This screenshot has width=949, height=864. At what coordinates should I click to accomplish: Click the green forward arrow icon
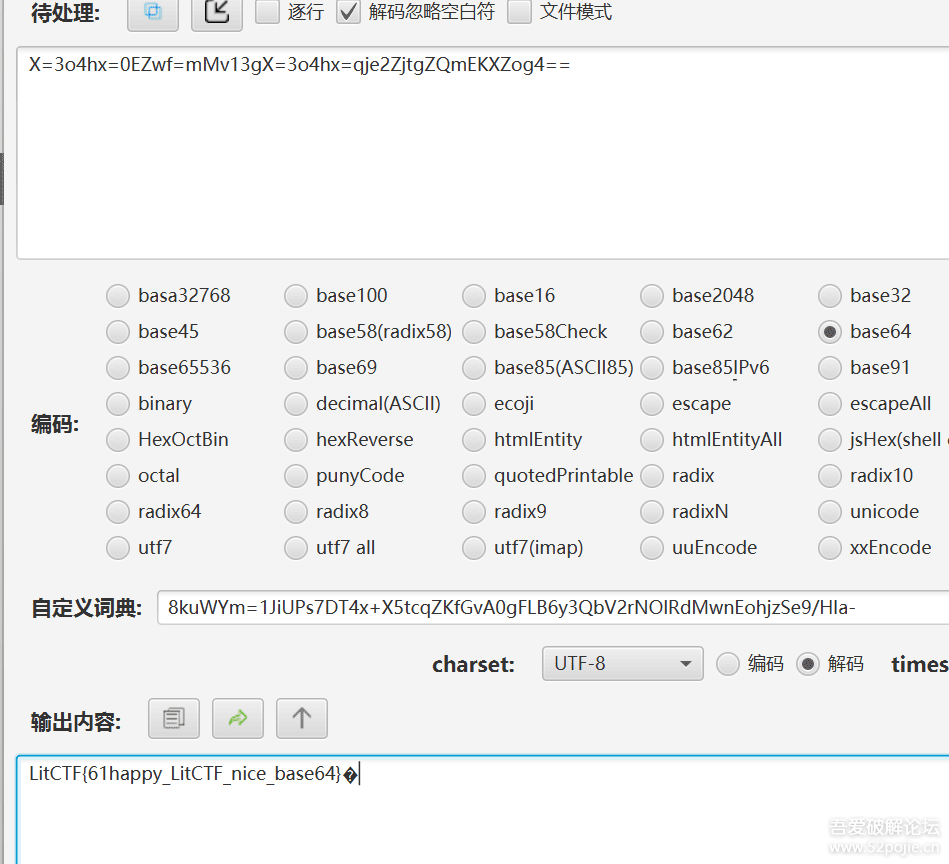(x=238, y=718)
